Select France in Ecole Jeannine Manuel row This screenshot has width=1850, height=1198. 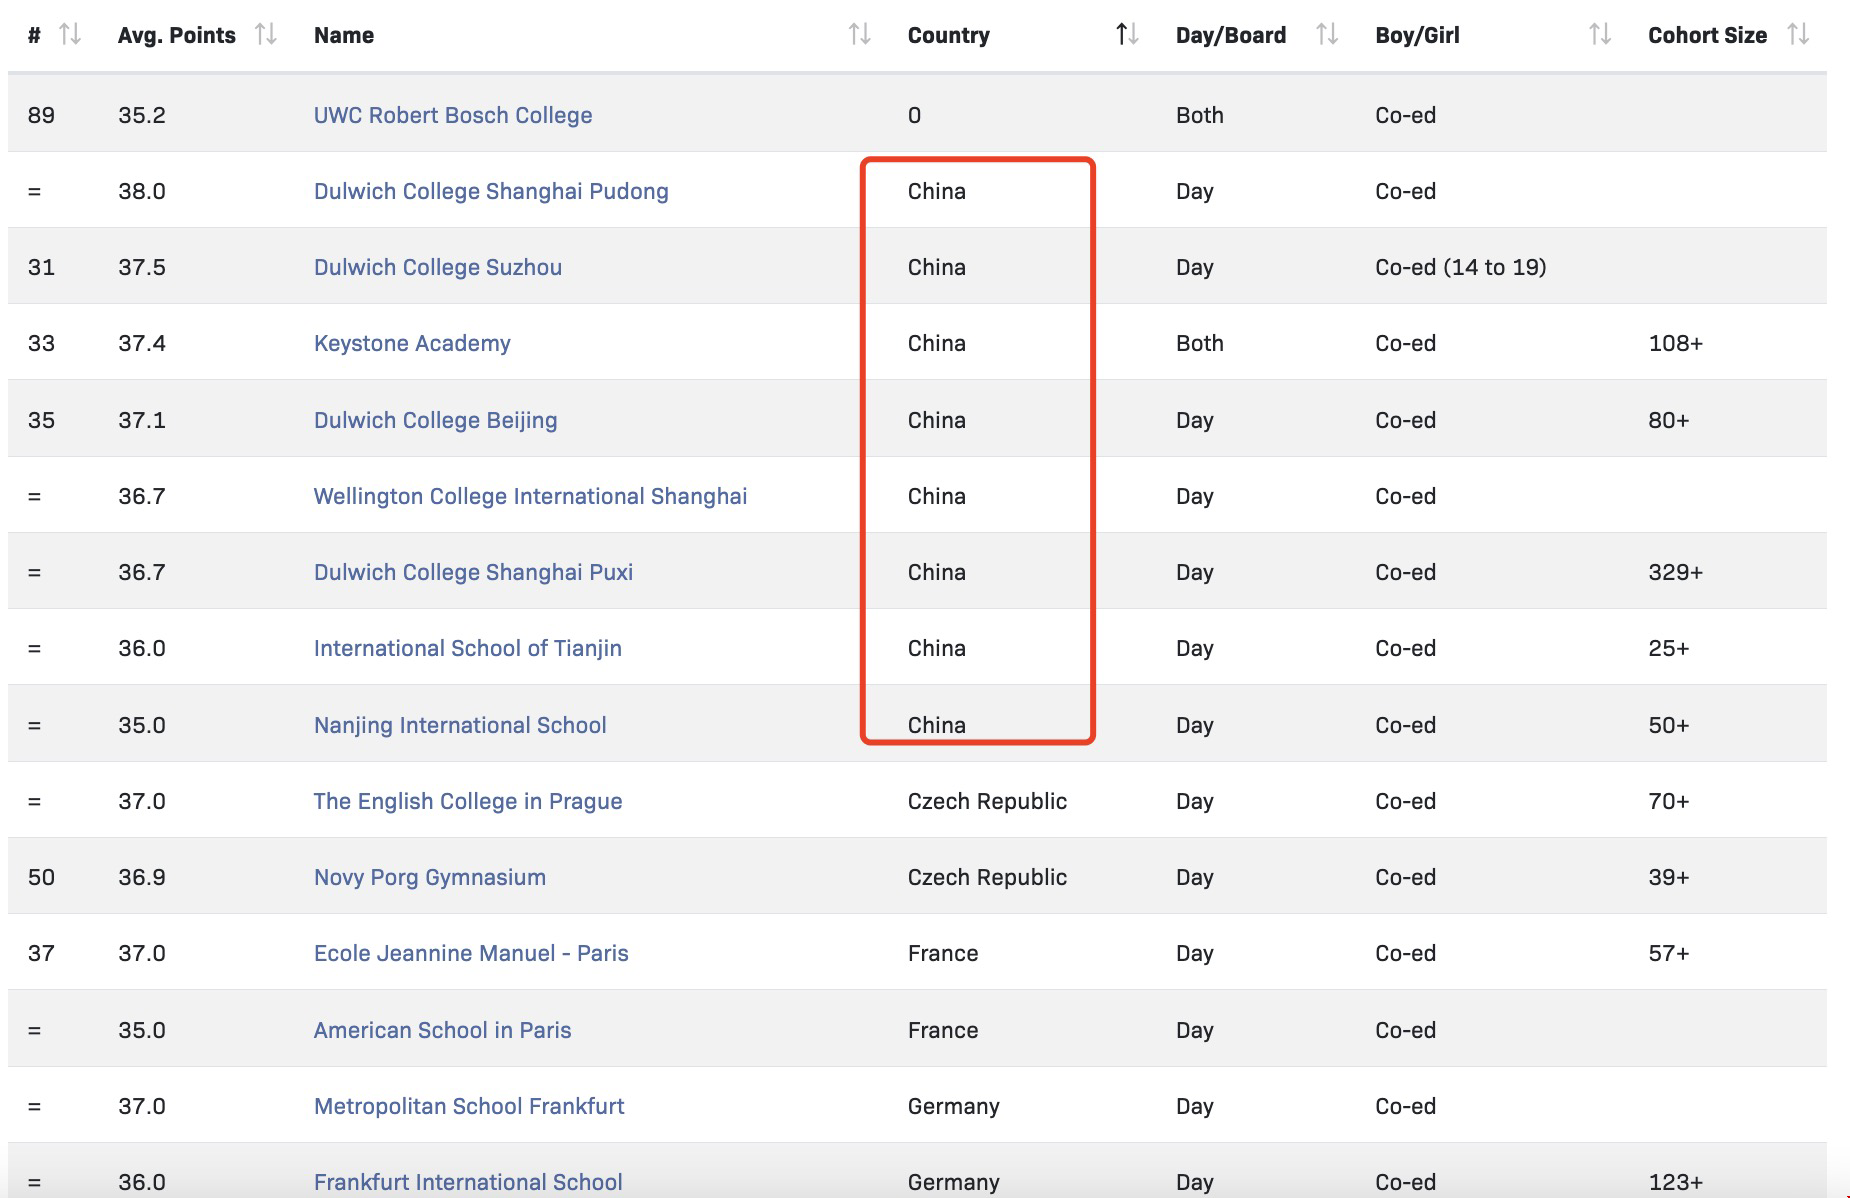[943, 953]
